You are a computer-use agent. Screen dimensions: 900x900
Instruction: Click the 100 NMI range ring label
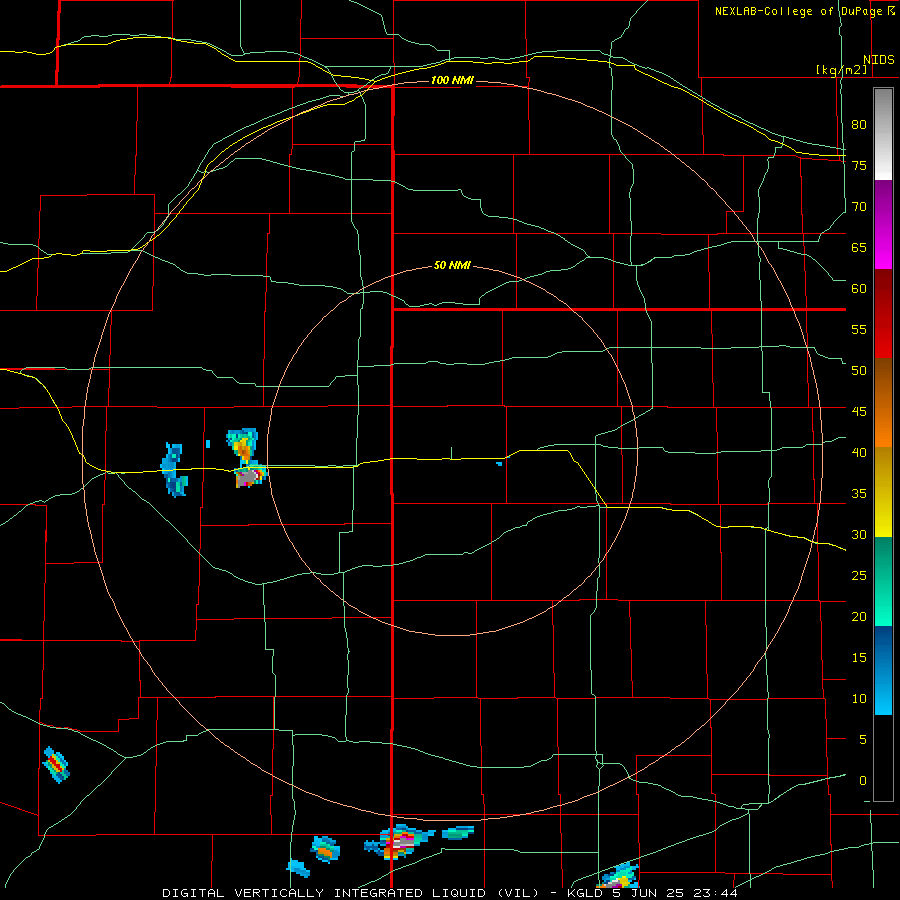point(452,80)
